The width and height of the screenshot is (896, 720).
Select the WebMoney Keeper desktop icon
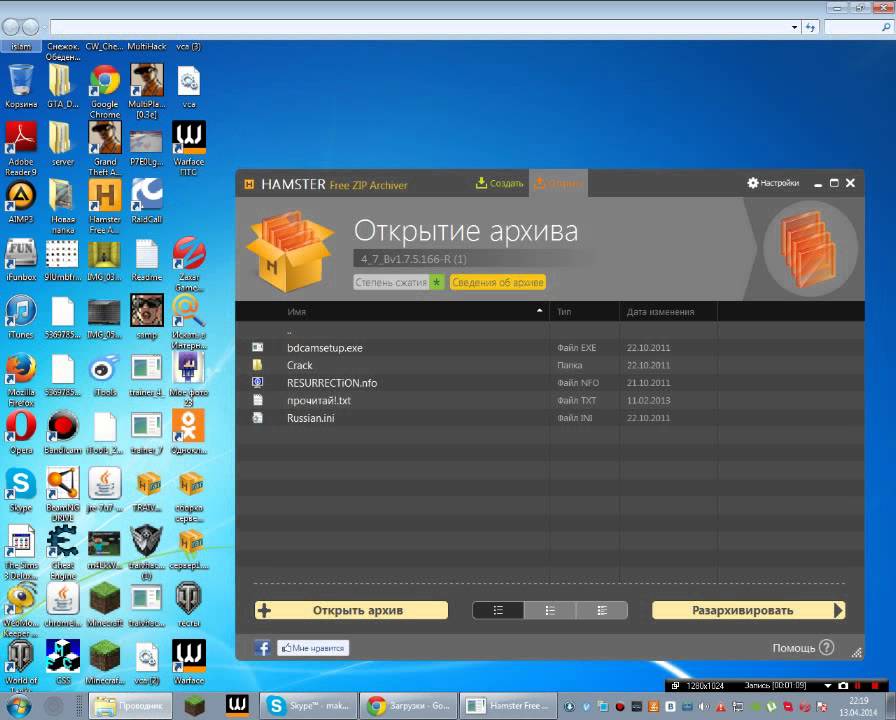coord(21,610)
